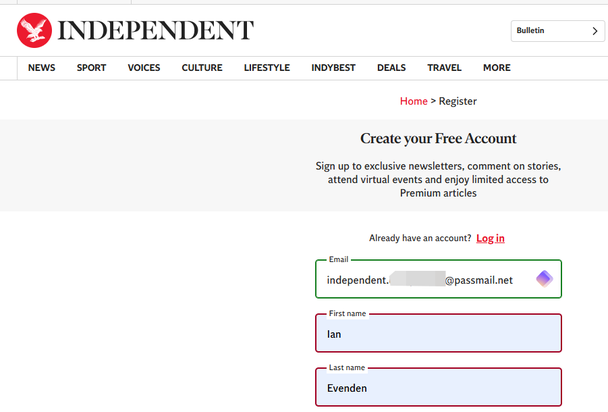Expand the Bulletin dropdown button
Viewport: 608px width, 412px height.
click(555, 31)
